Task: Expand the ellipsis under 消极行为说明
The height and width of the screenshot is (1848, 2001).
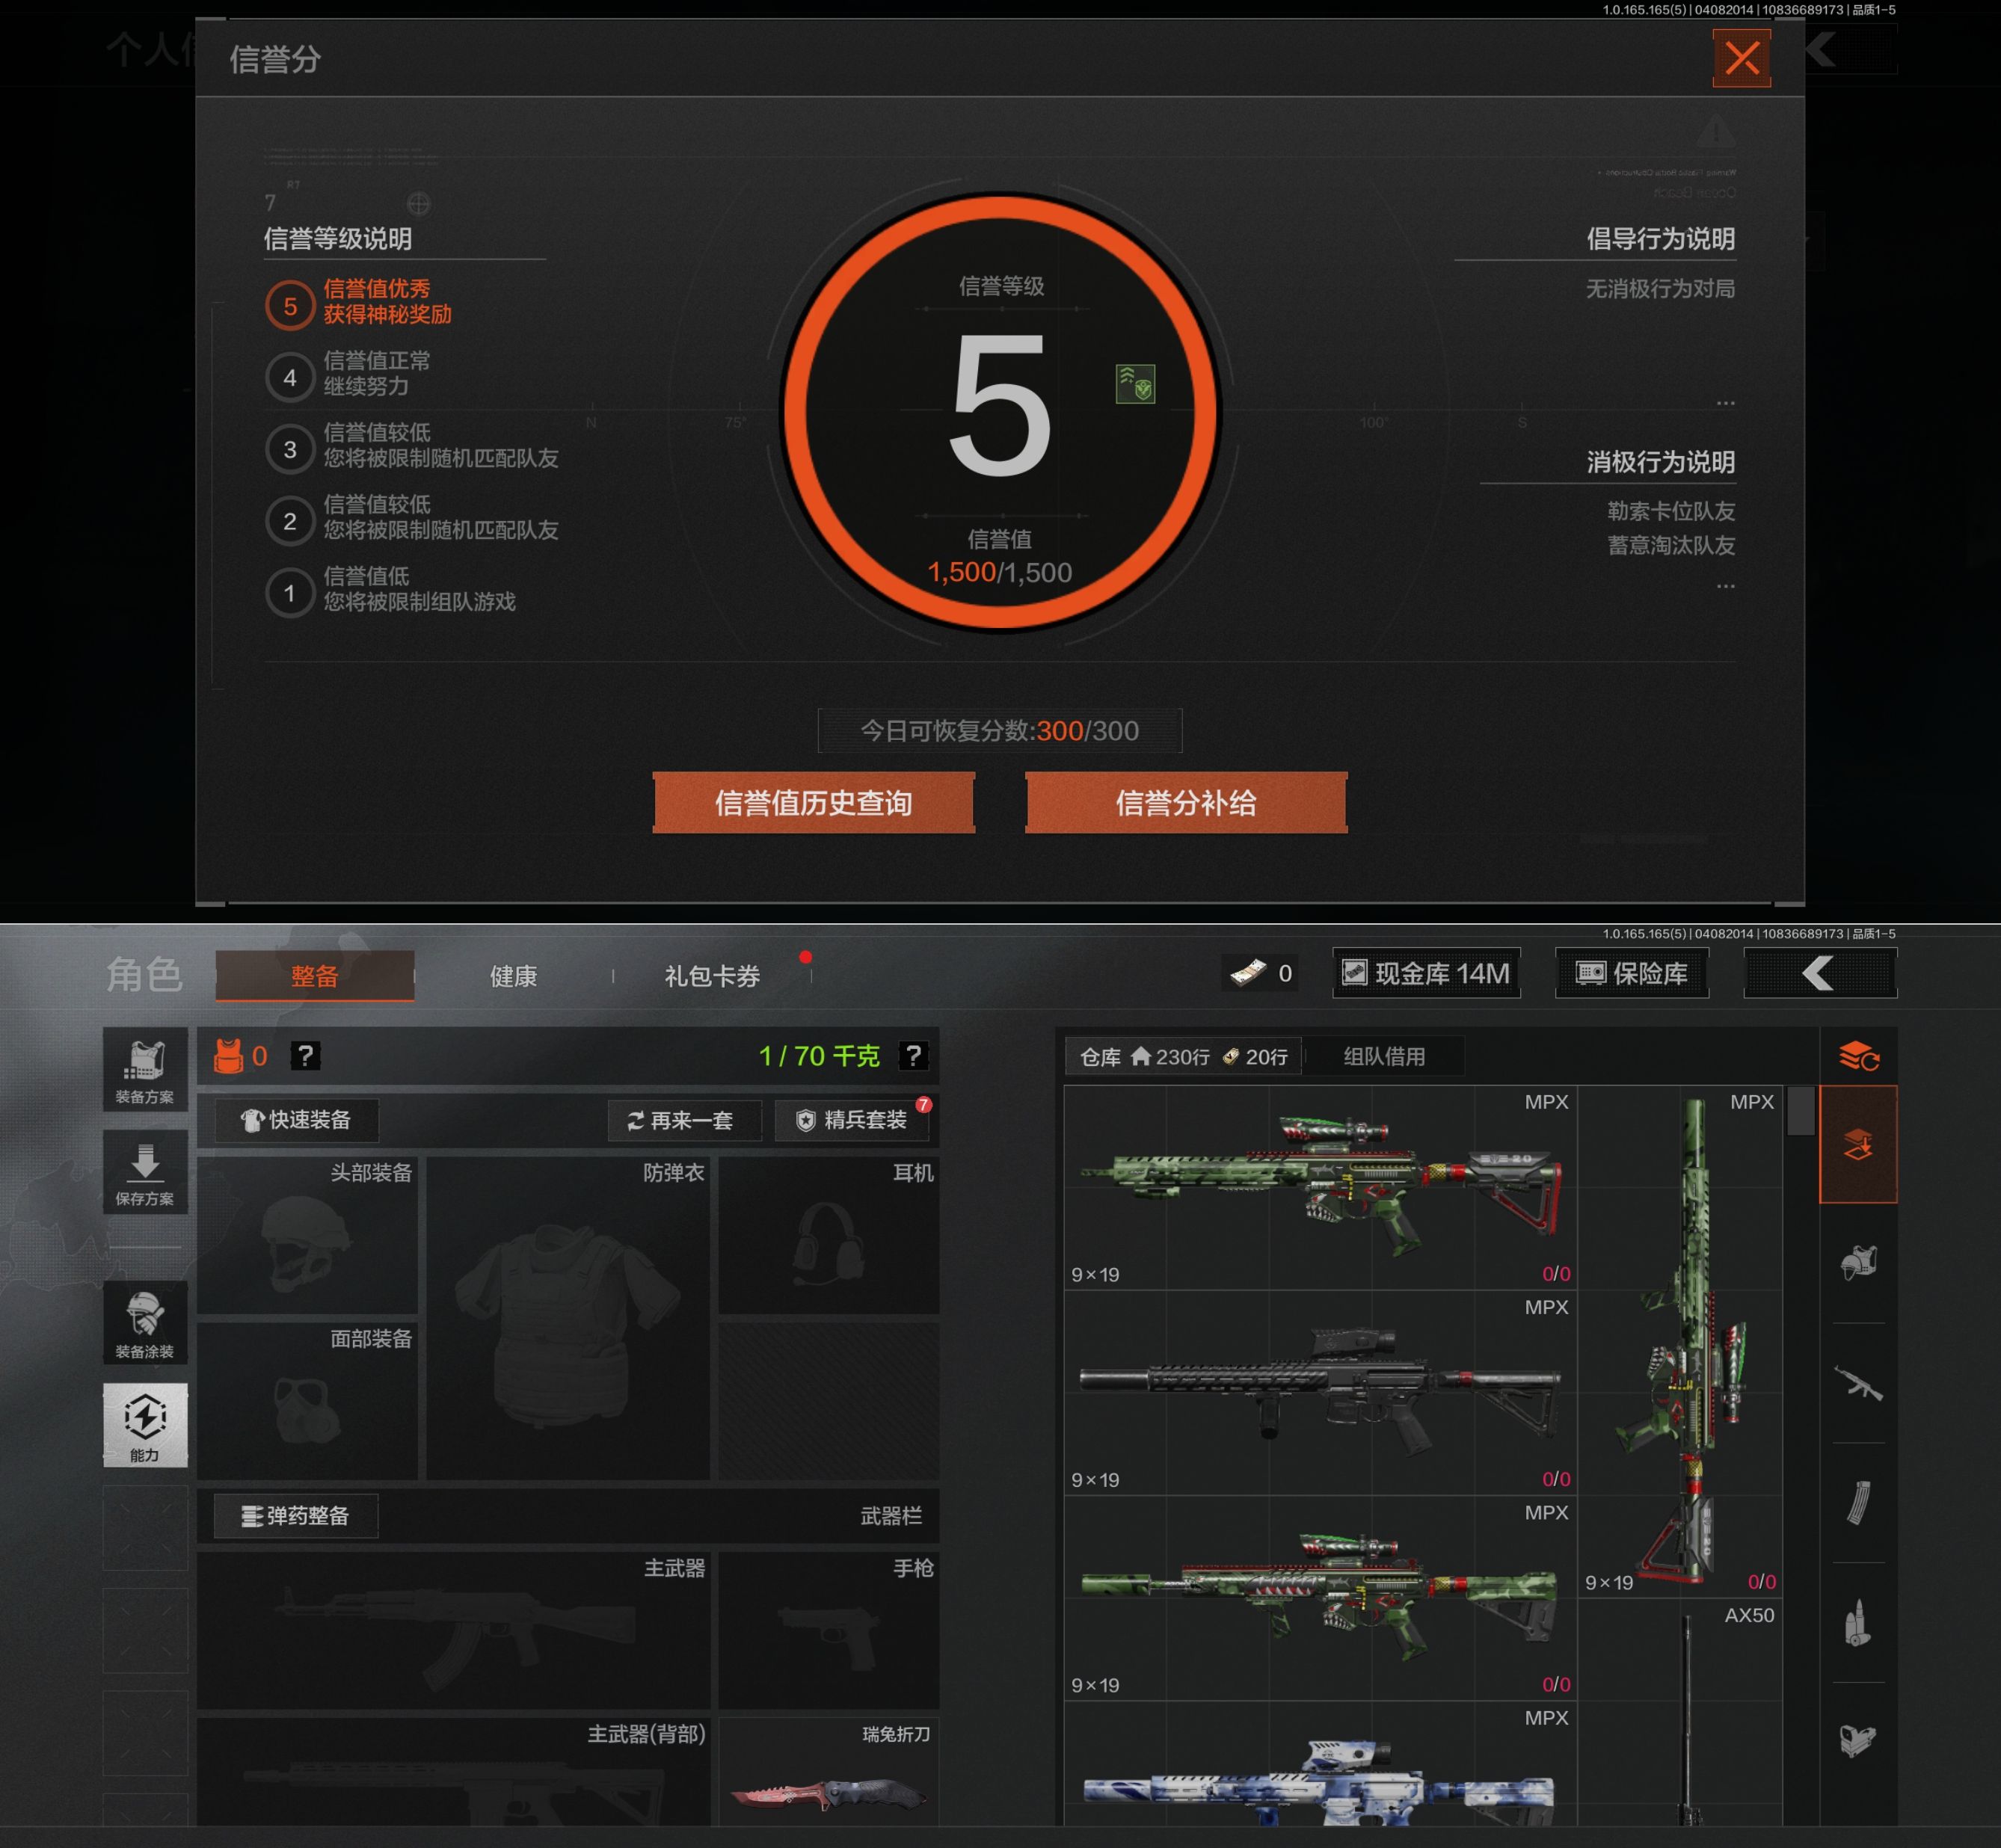Action: pos(1725,587)
